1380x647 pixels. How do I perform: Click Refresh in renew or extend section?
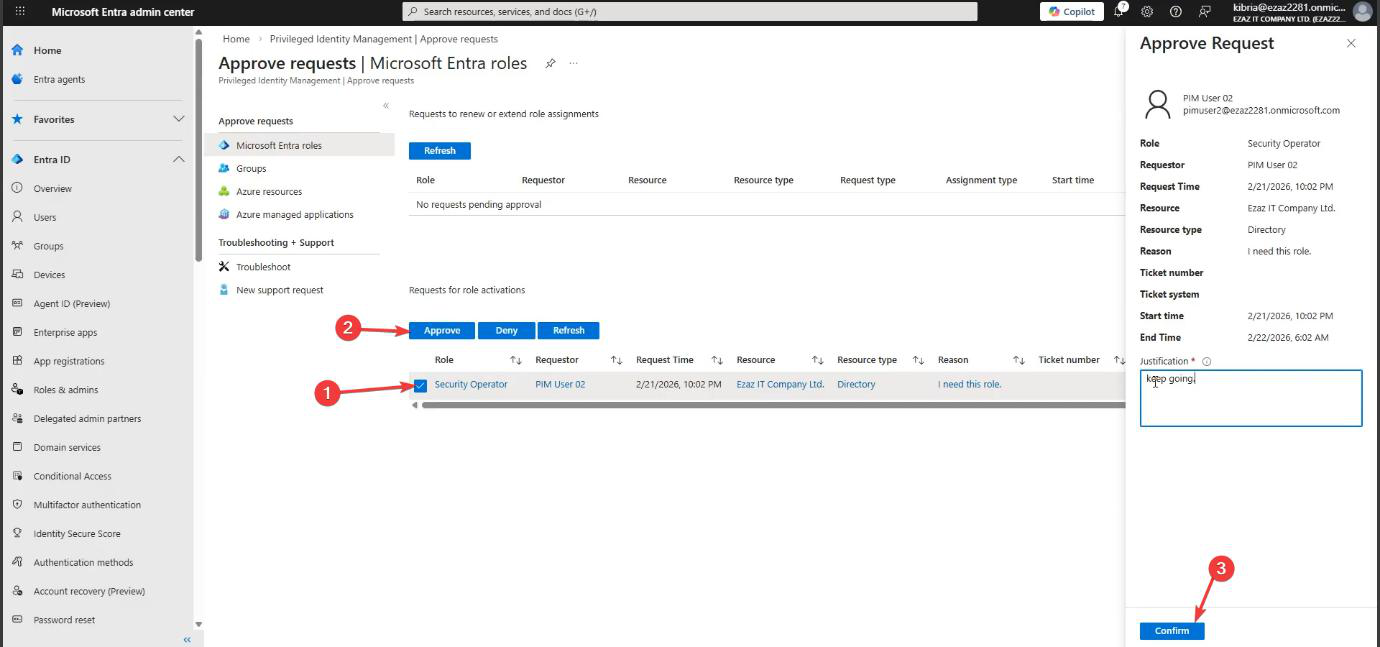click(440, 151)
